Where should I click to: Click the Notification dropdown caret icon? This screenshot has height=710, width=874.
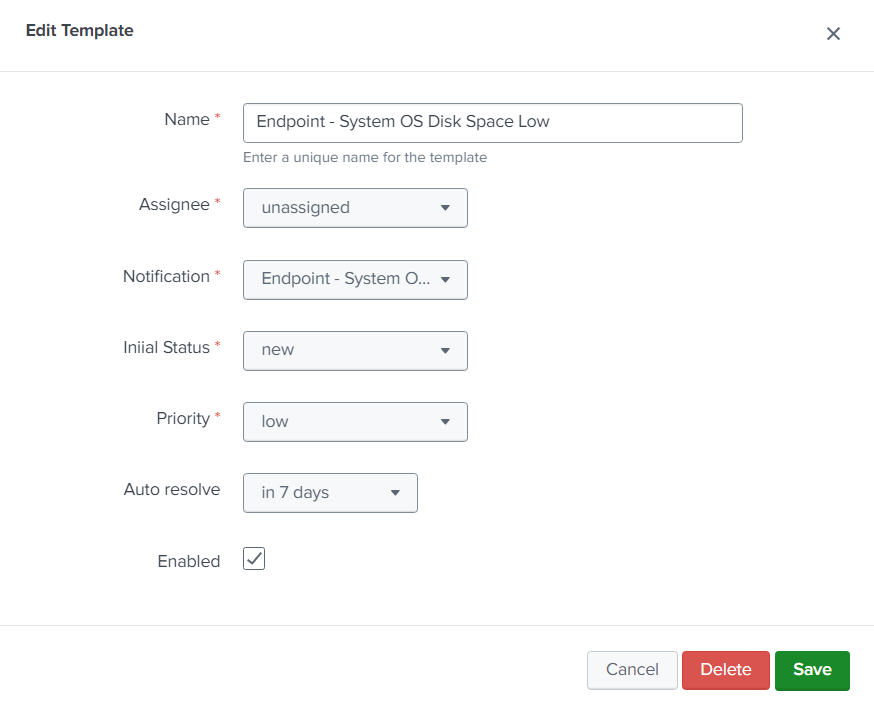tap(445, 280)
